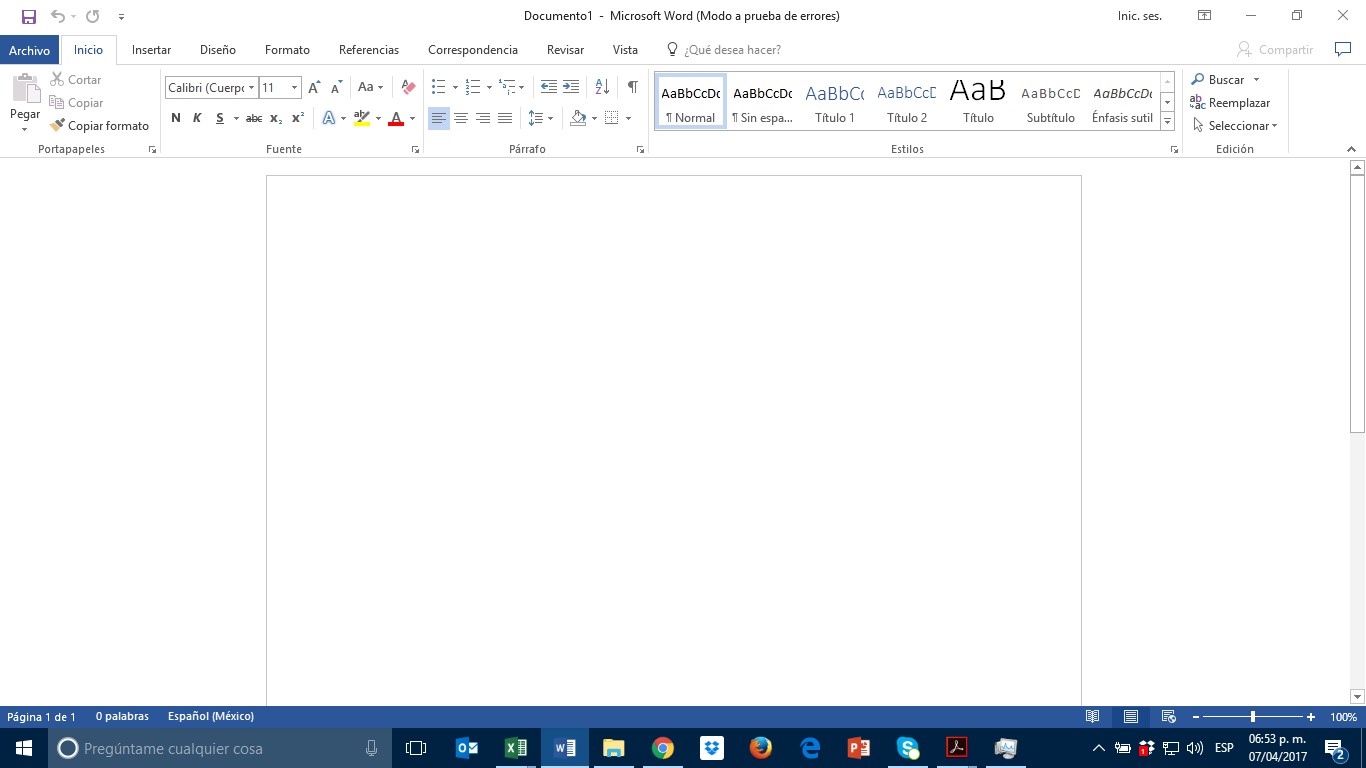This screenshot has width=1366, height=768.
Task: Decrease paragraph indent
Action: pos(549,88)
